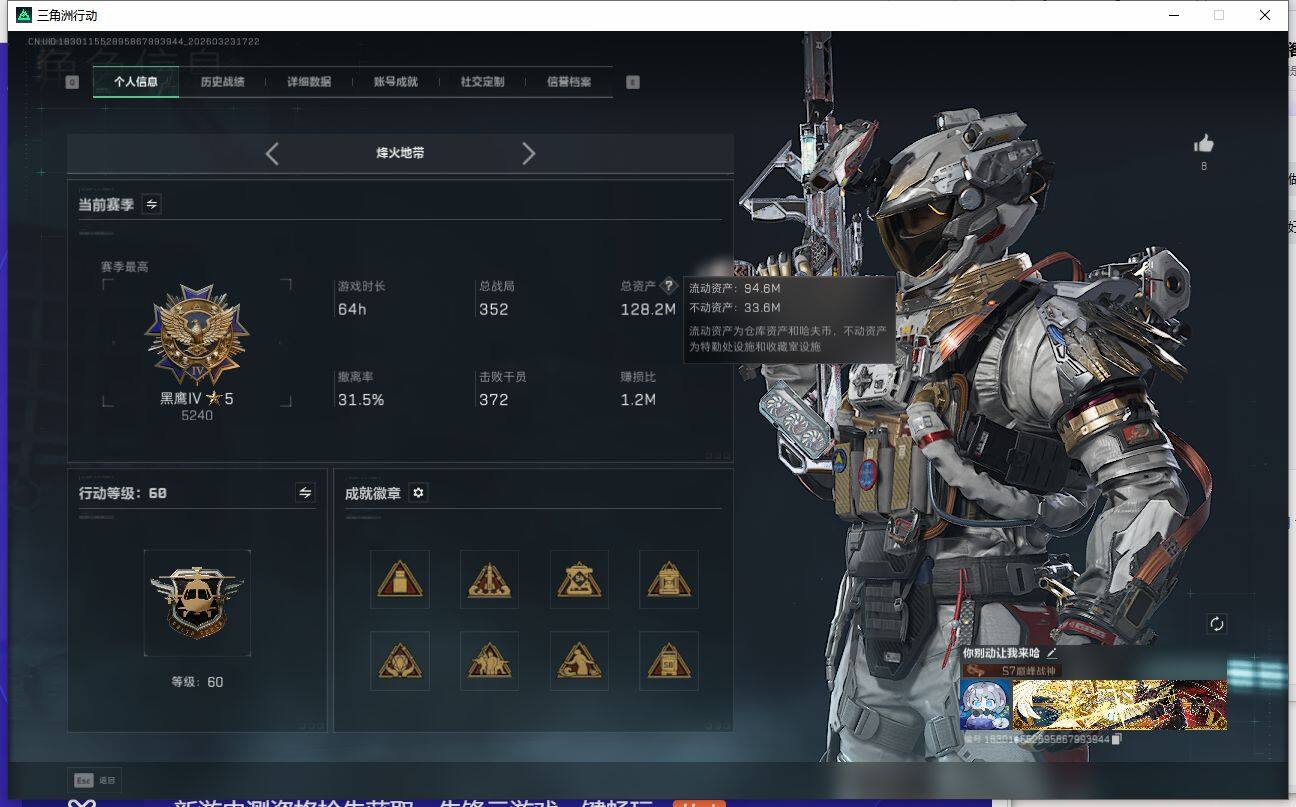The image size is (1296, 807).
Task: Edit nickname with the pencil icon
Action: click(1051, 653)
